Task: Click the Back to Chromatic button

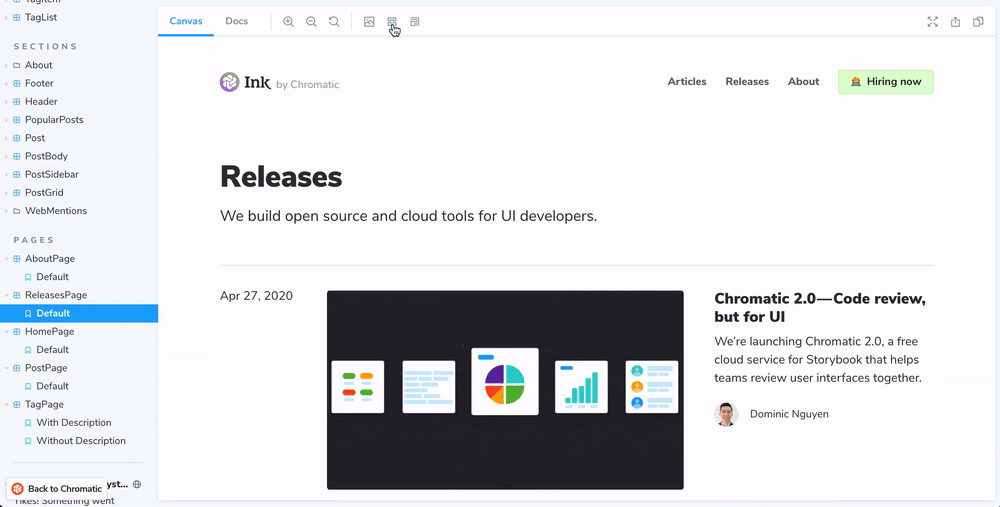Action: tap(57, 489)
